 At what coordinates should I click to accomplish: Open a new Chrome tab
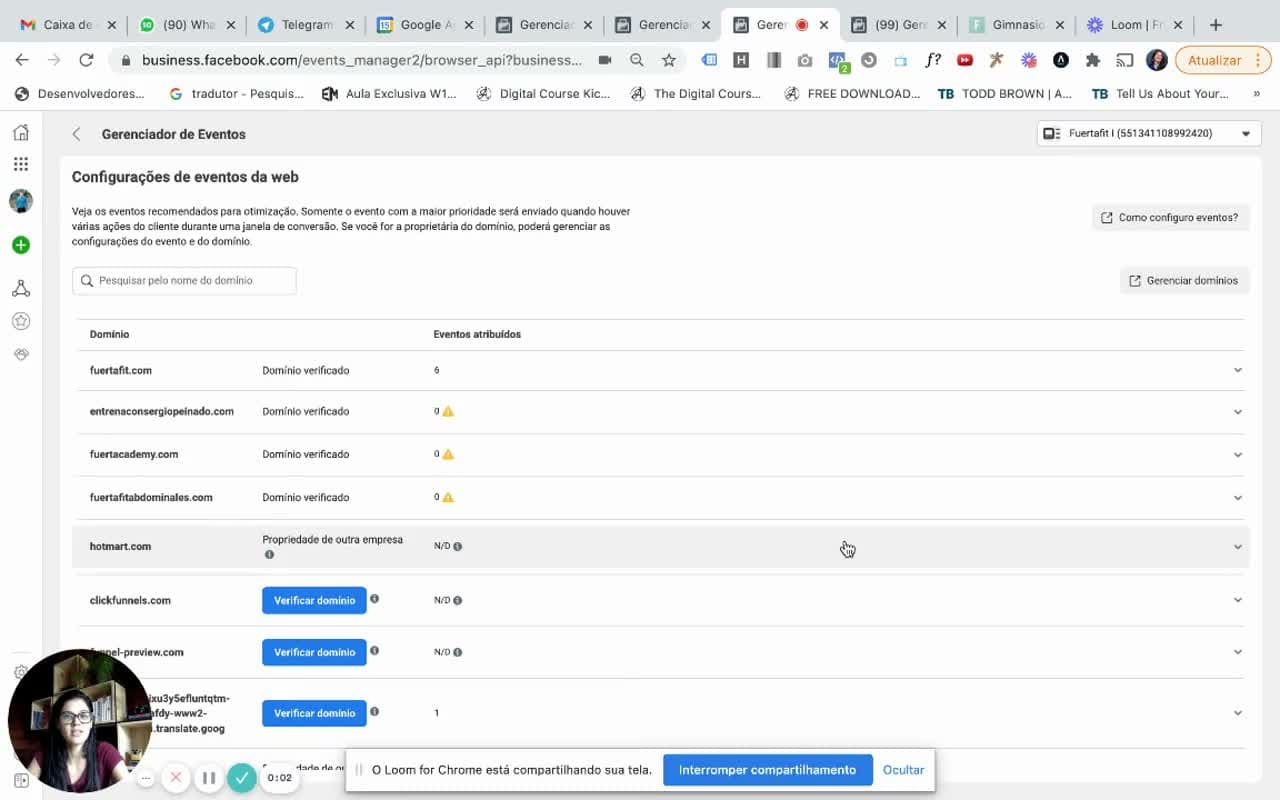1216,25
